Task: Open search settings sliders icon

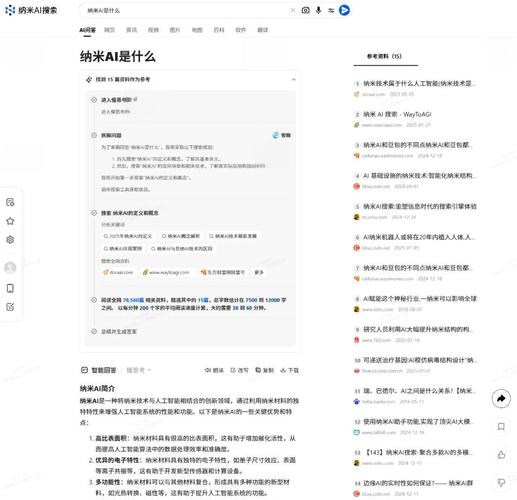Action: coord(331,10)
